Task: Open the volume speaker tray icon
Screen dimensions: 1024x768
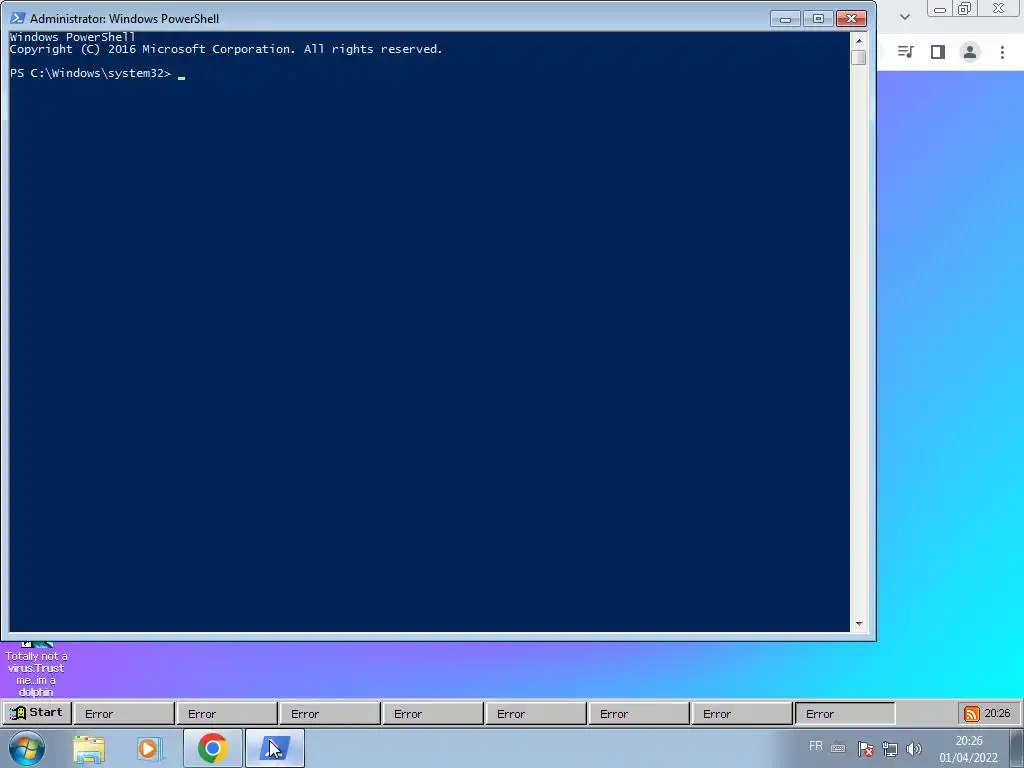Action: (914, 749)
